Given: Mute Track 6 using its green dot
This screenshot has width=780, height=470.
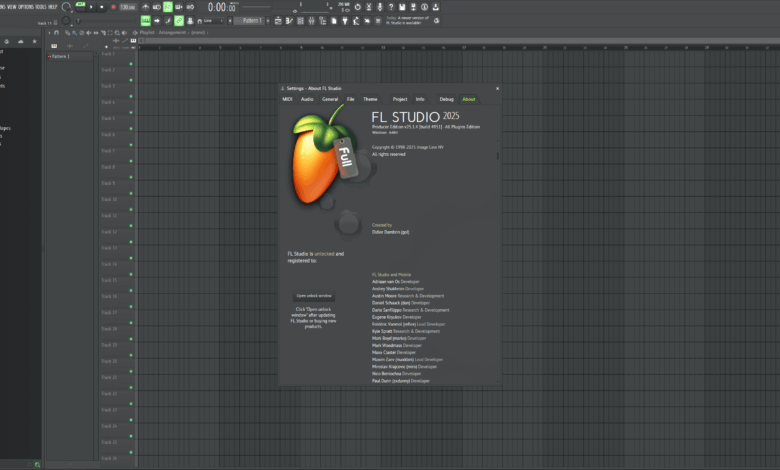Looking at the screenshot, I should point(131,145).
